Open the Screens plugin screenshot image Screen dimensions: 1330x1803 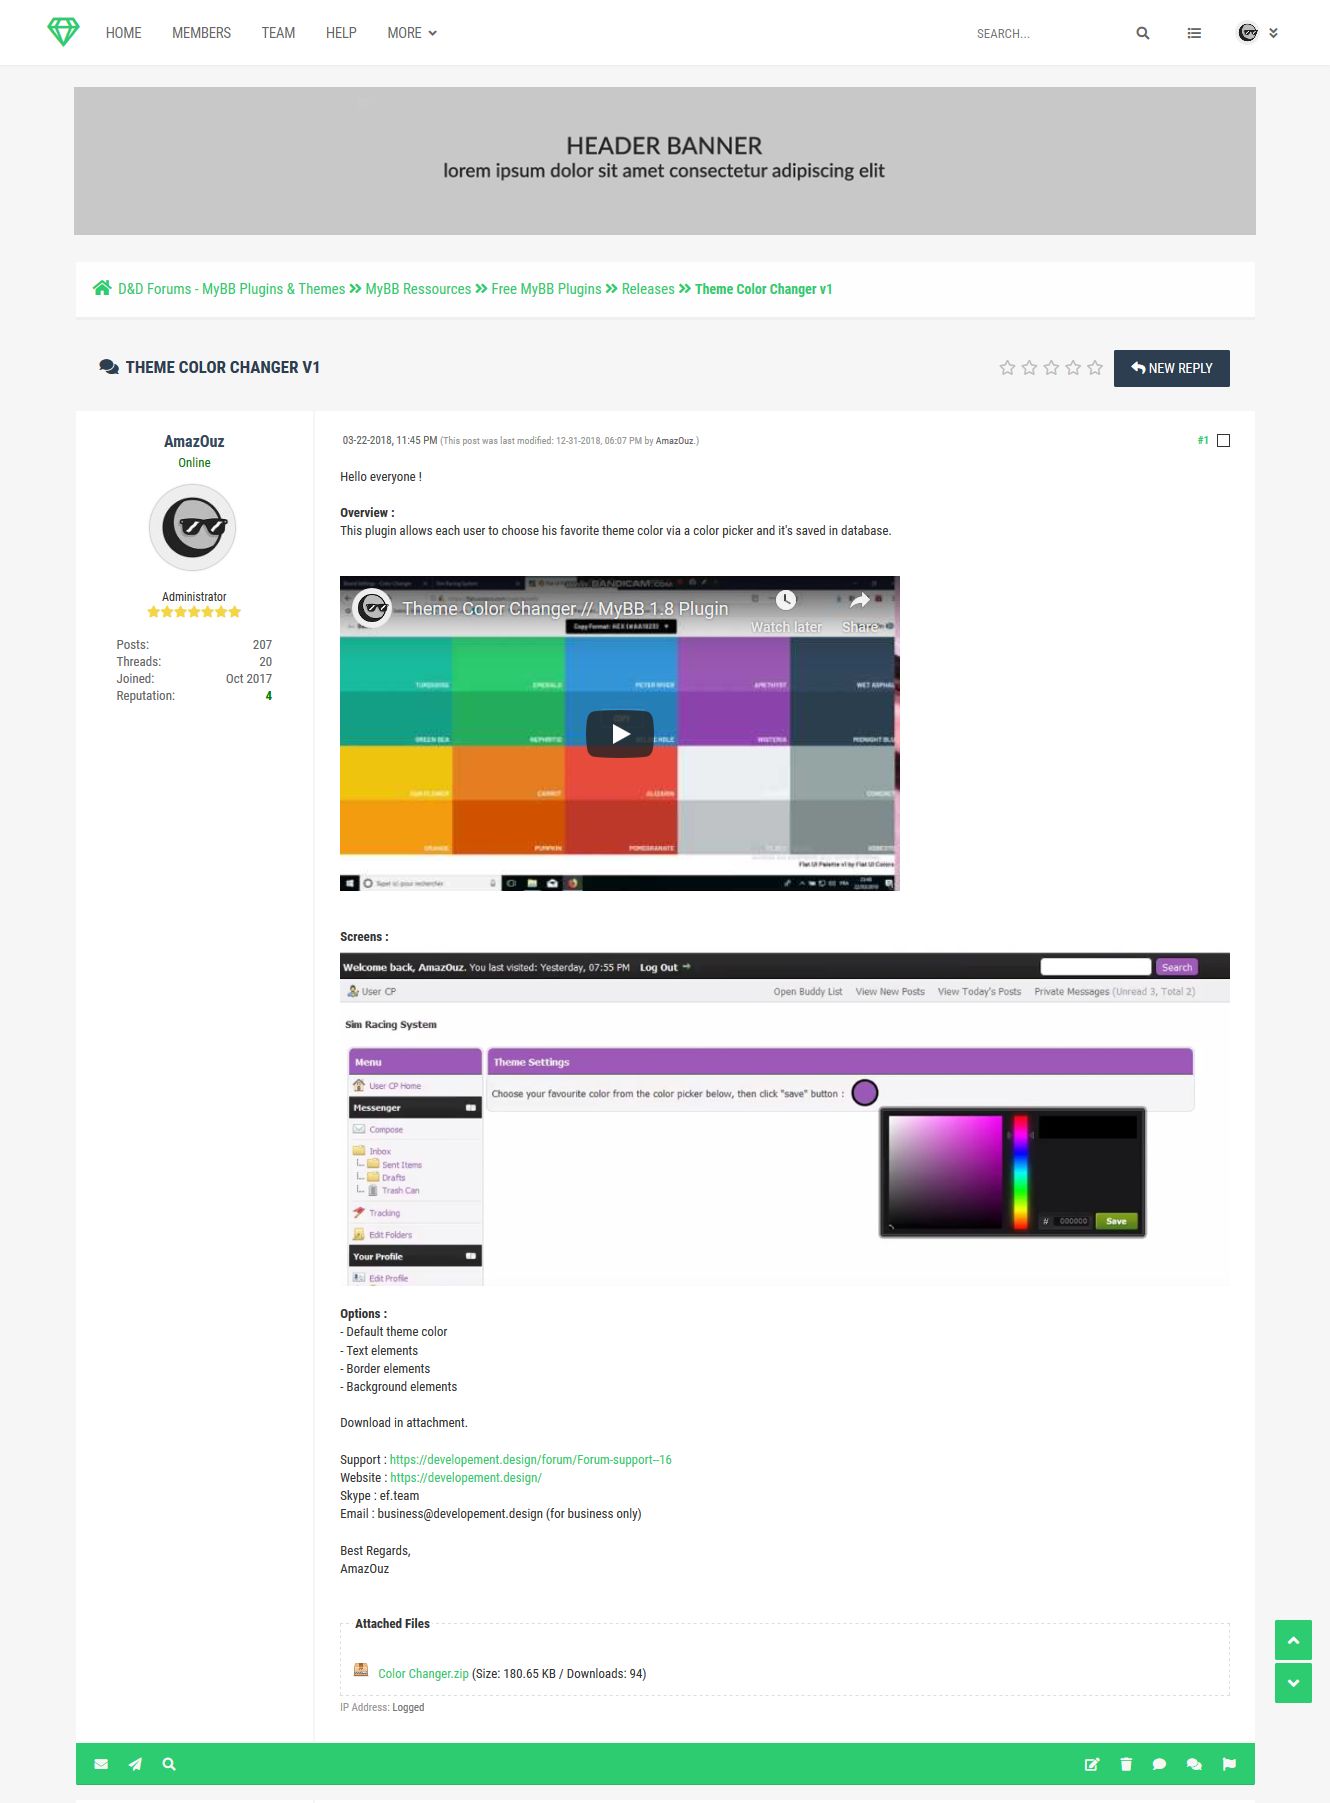tap(785, 1119)
